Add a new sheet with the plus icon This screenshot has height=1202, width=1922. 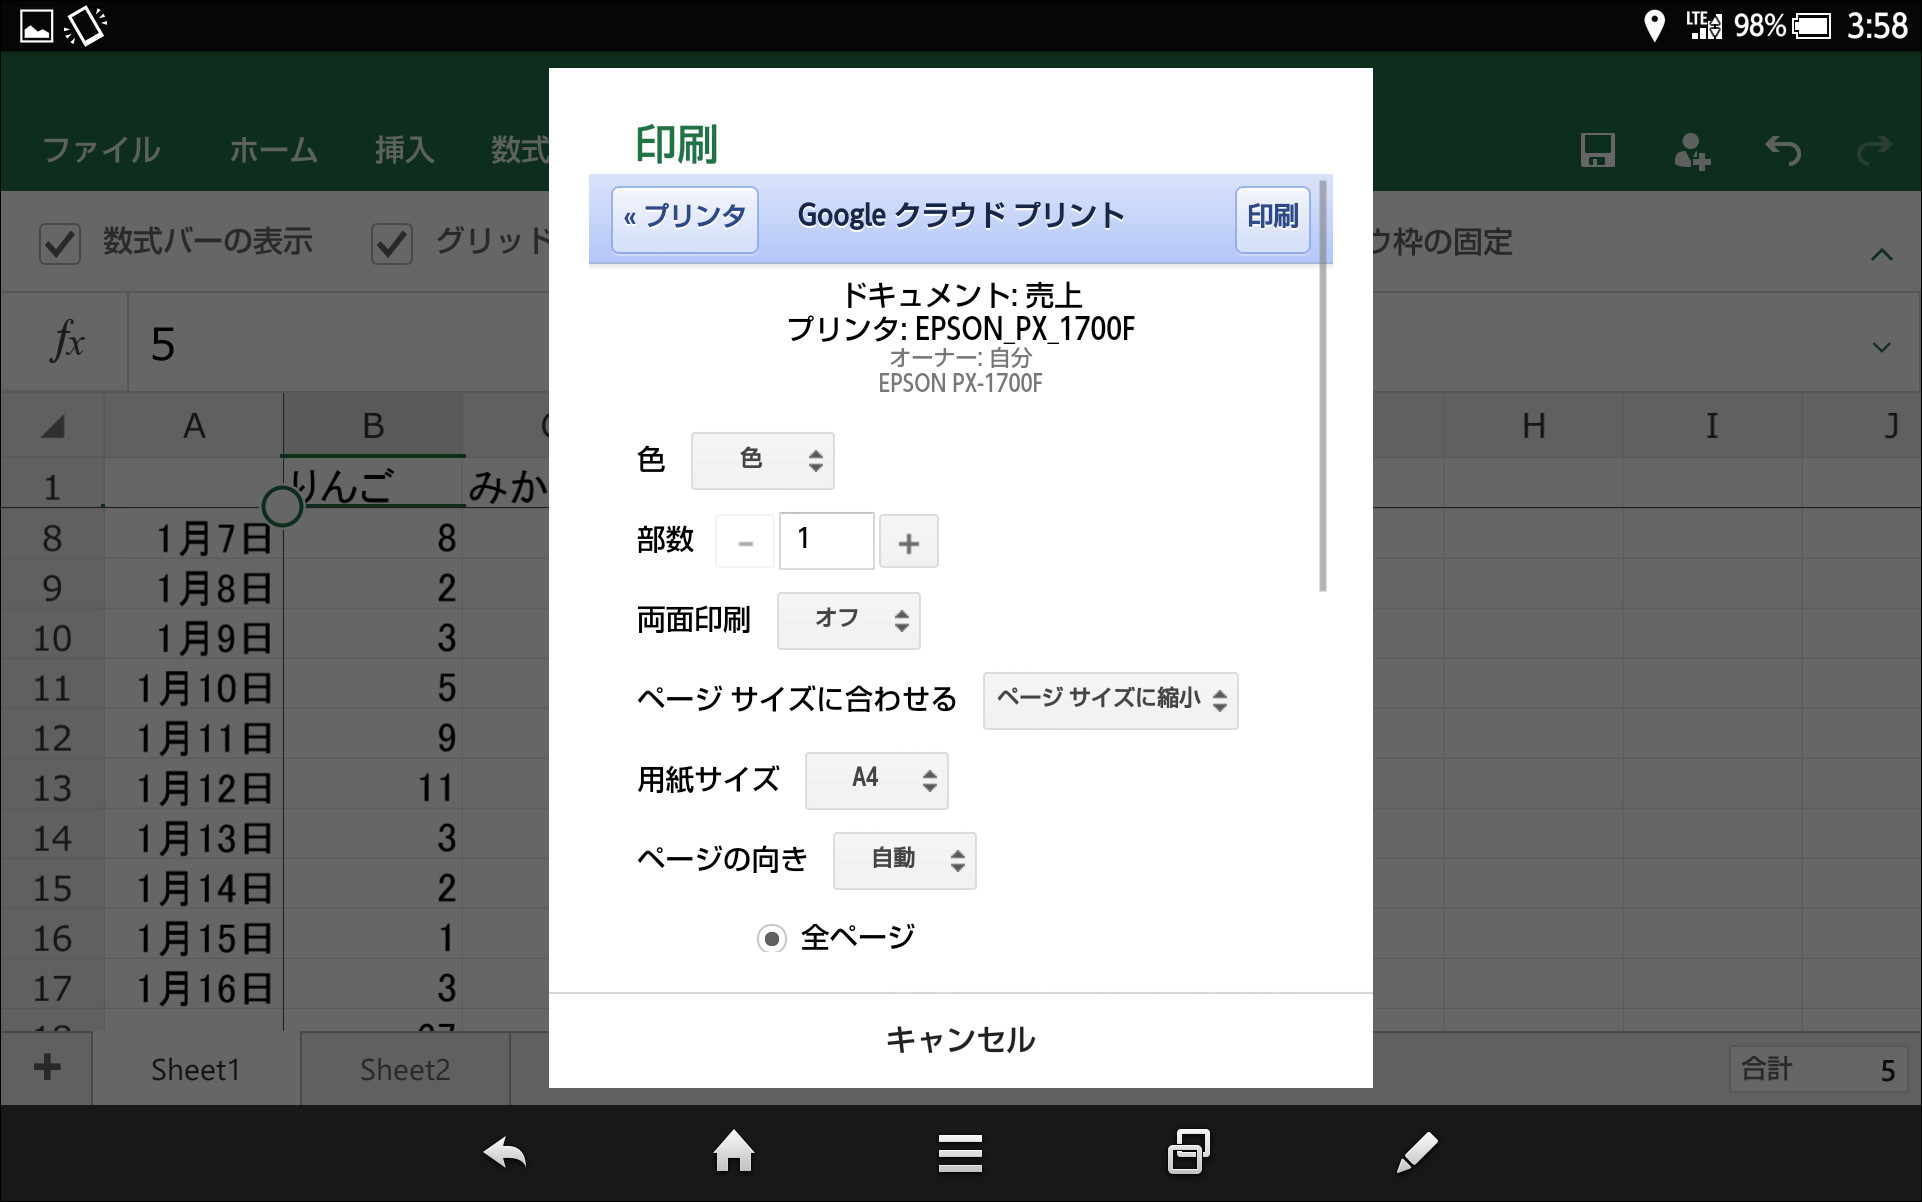coord(45,1068)
